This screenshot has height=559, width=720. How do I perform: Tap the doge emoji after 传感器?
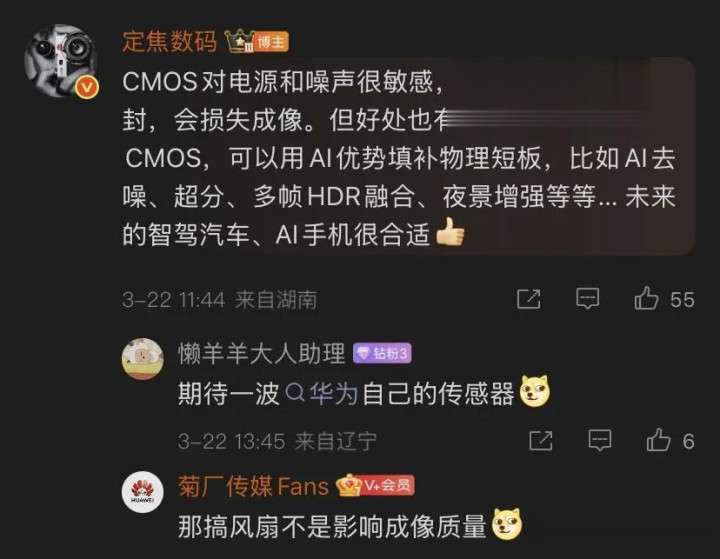pos(534,391)
